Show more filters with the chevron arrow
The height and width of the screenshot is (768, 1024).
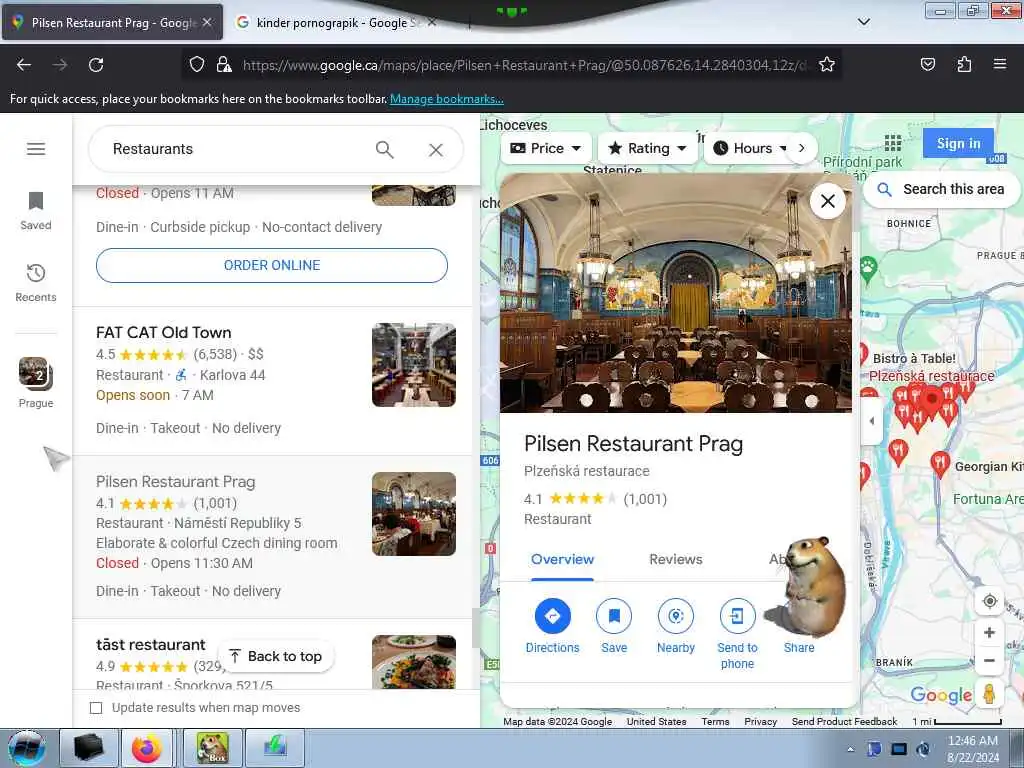click(802, 148)
